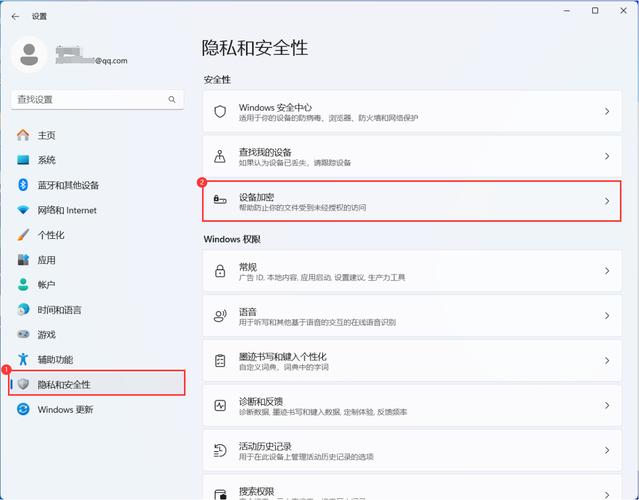
Task: Click the person icon next to 帐户
Action: pos(23,284)
